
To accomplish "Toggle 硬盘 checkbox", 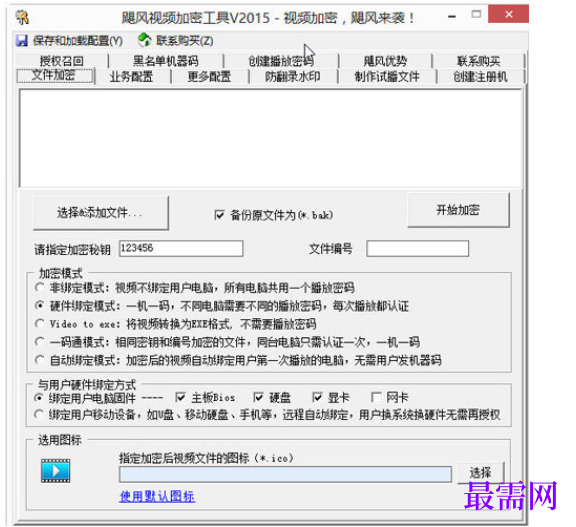I will tap(259, 397).
